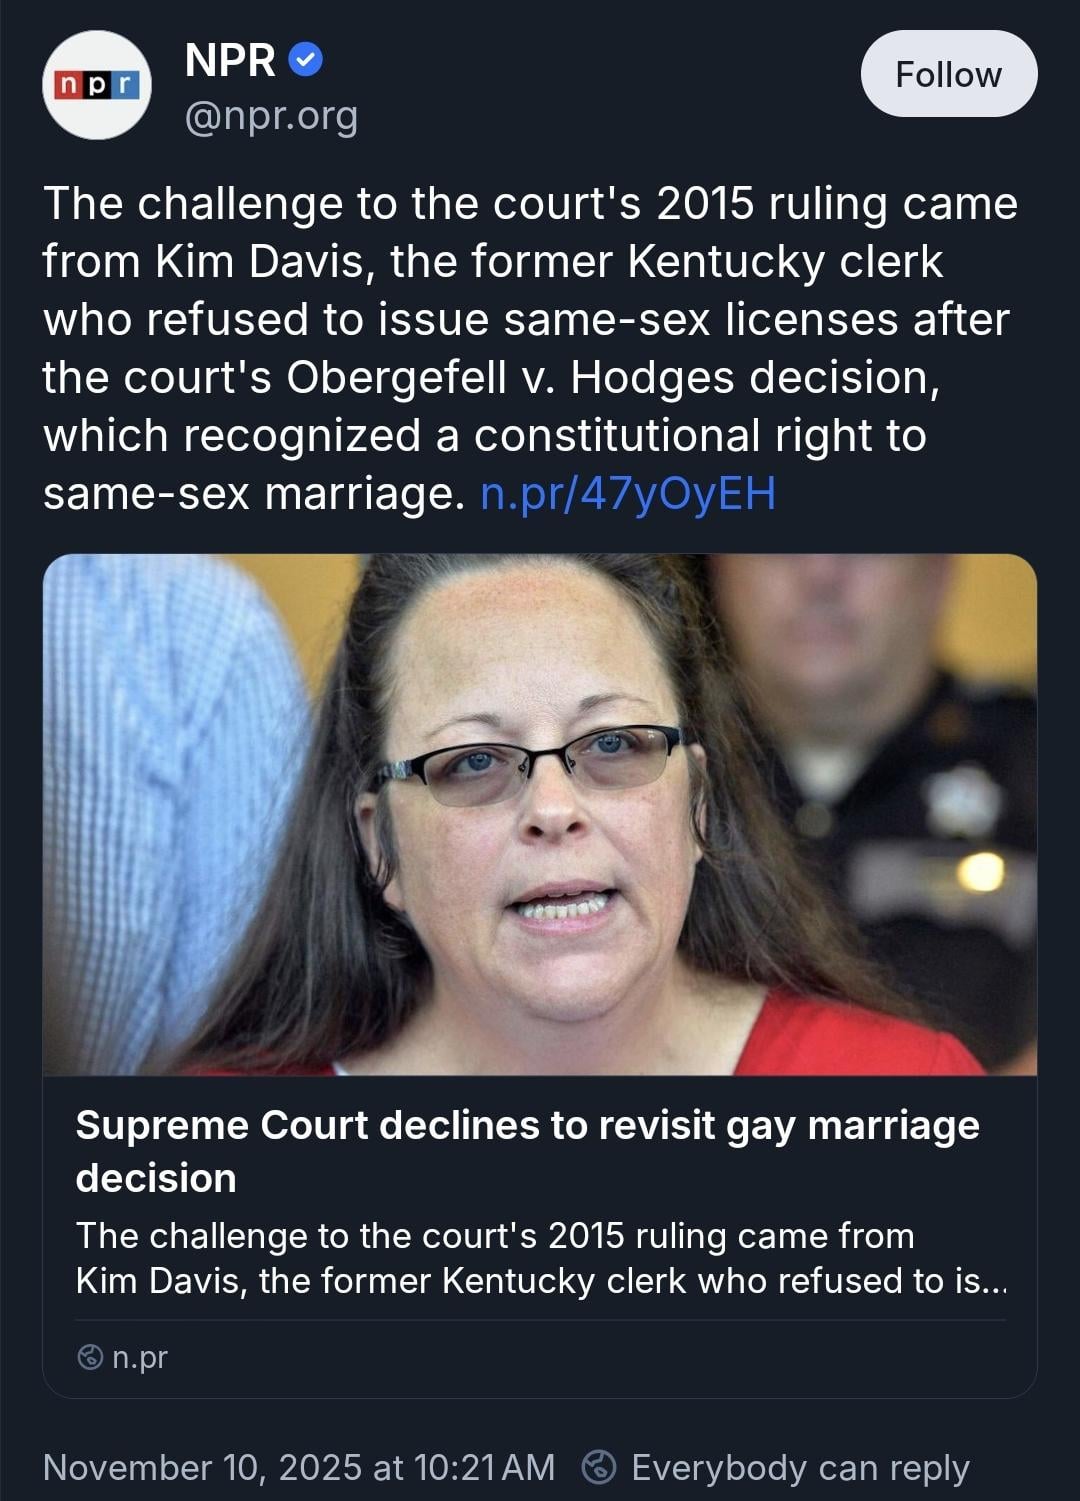This screenshot has height=1501, width=1080.
Task: Click the link card description text
Action: coord(540,1258)
